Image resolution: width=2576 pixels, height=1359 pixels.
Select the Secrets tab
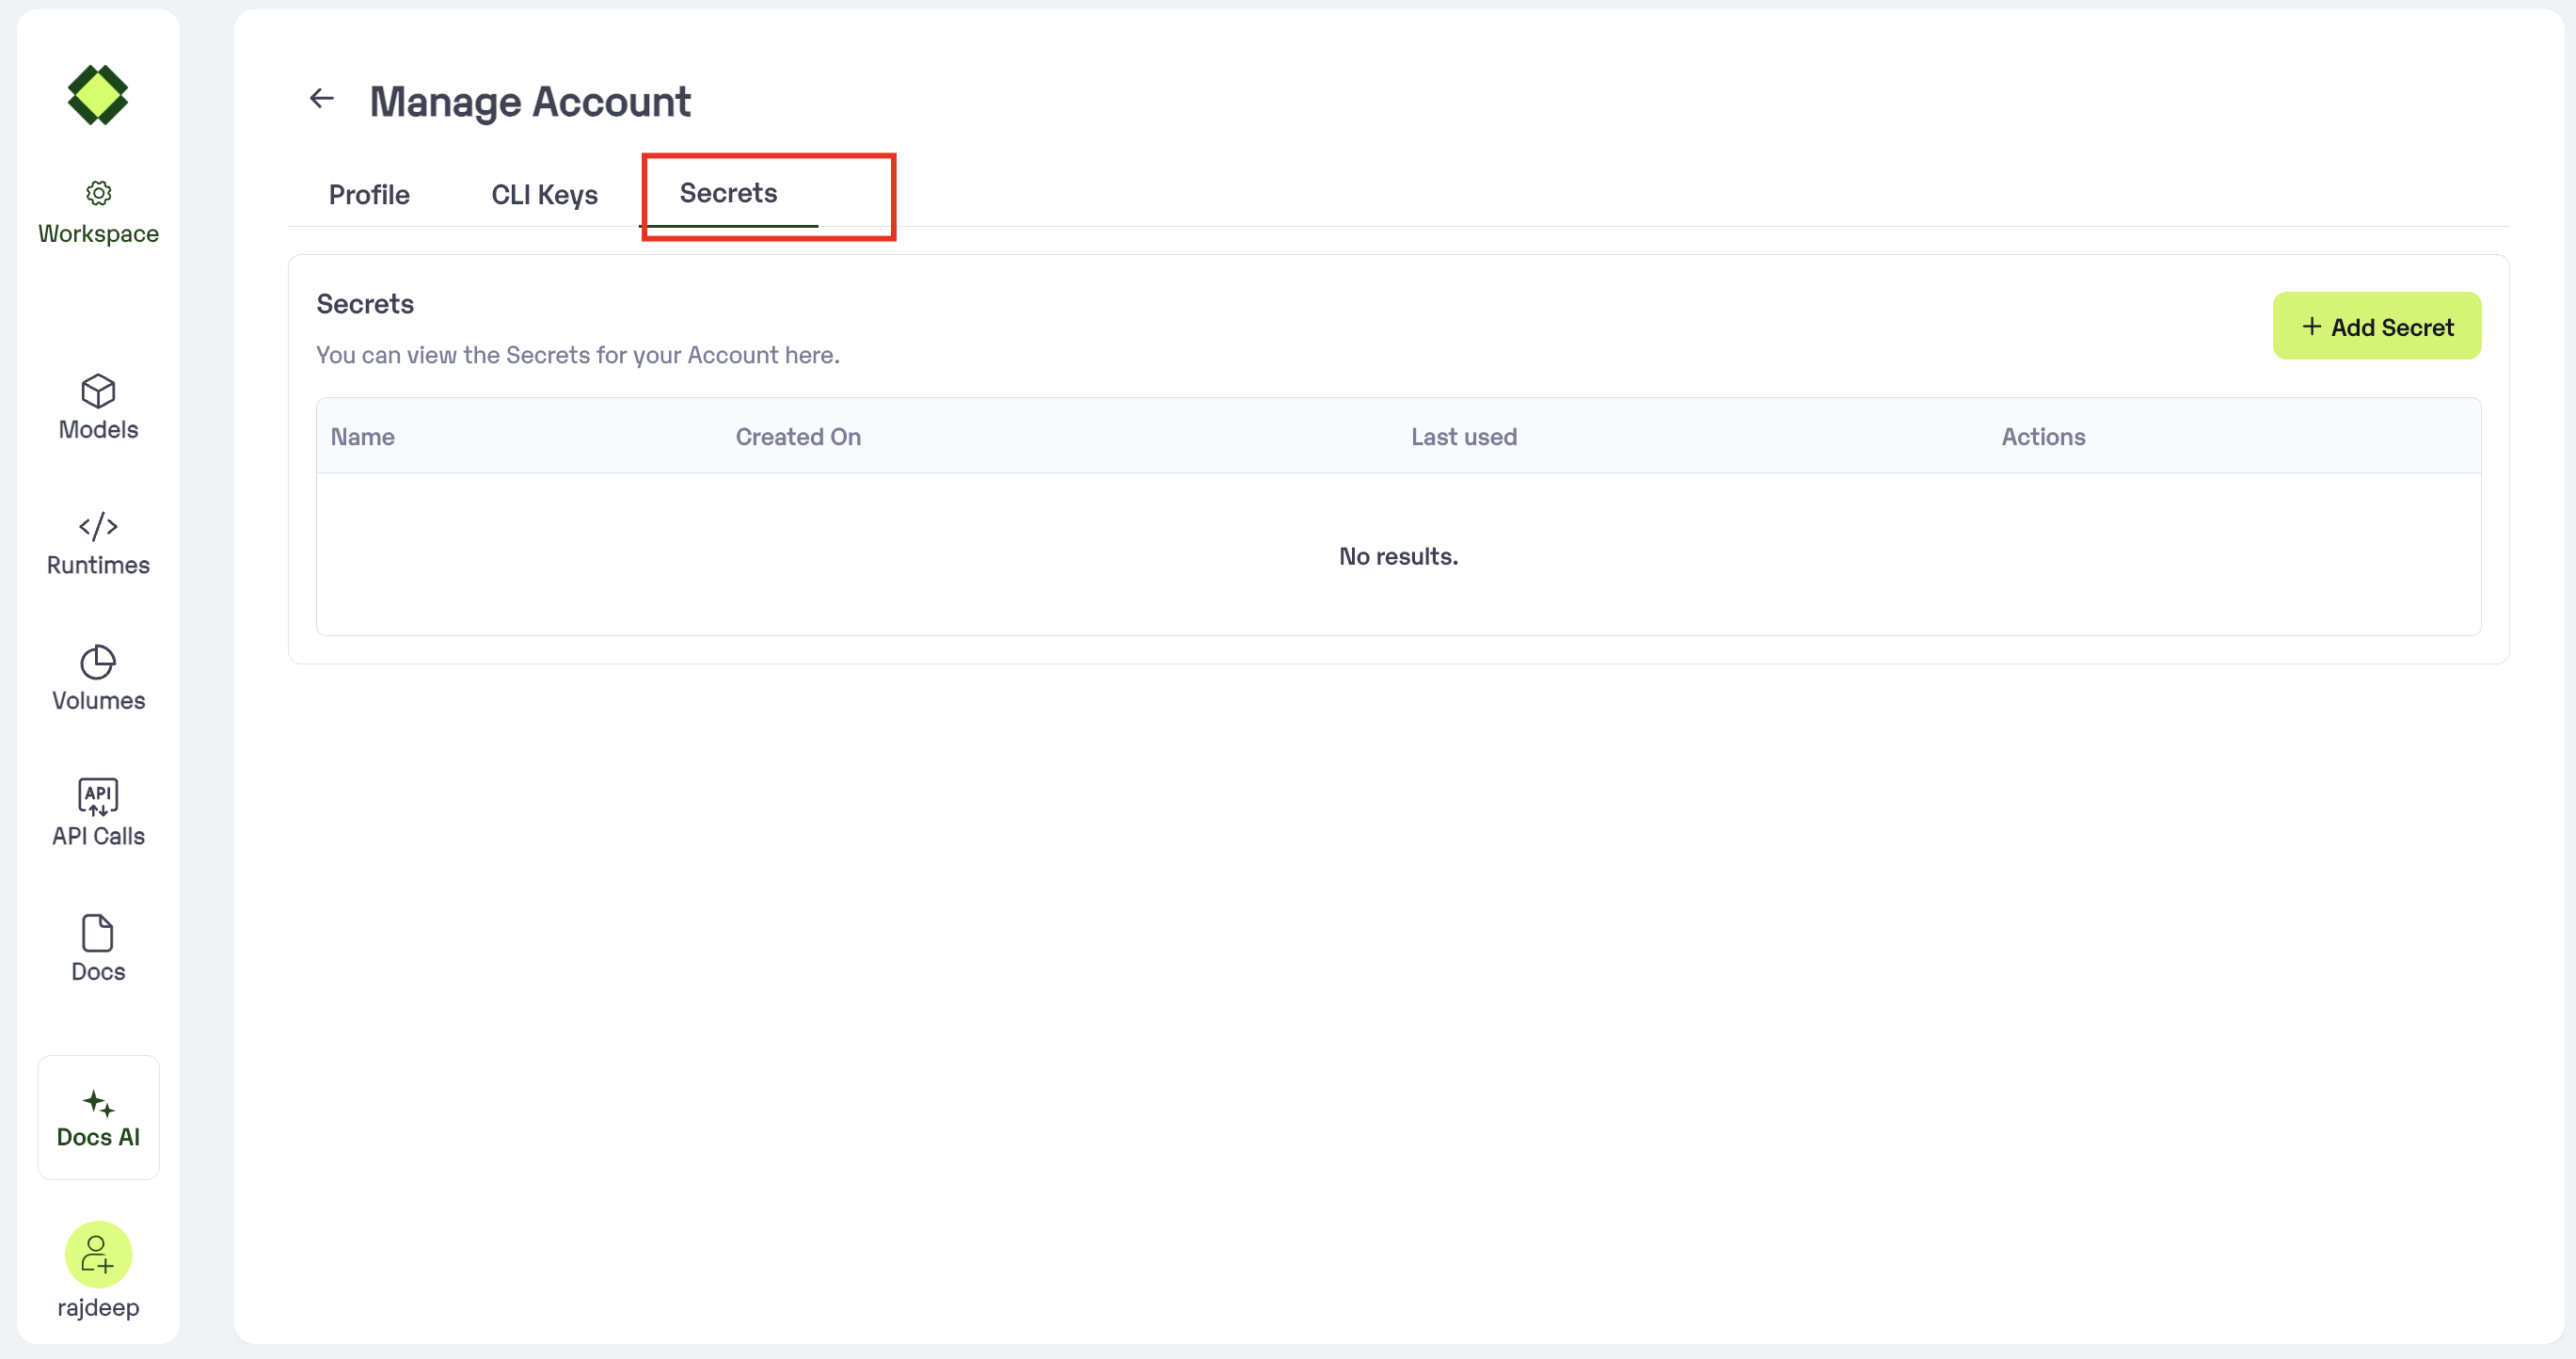[x=728, y=193]
